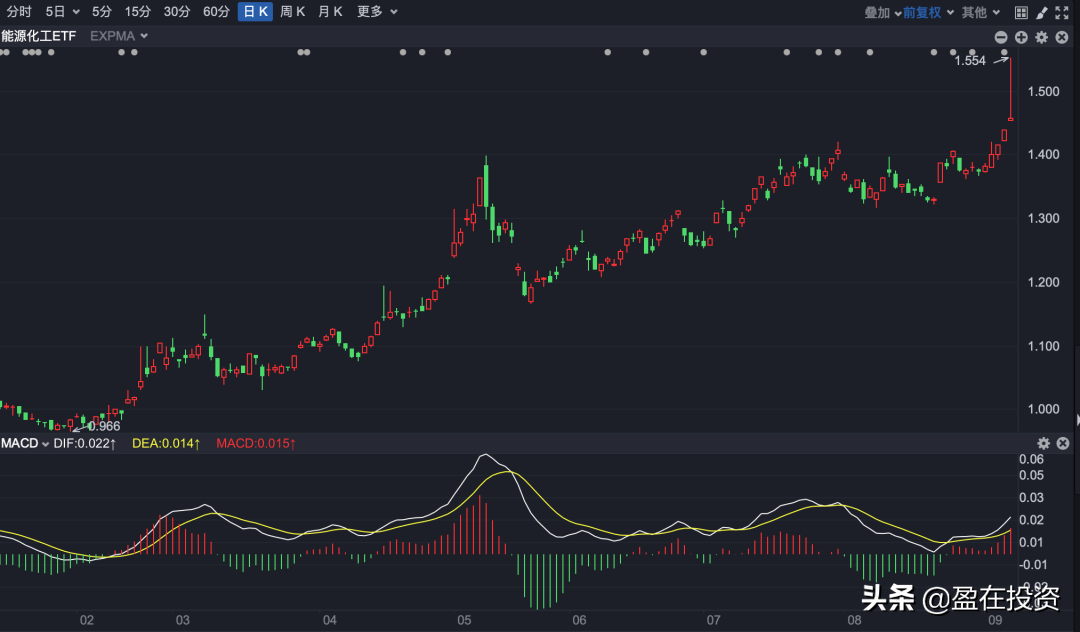Click the 能源化工ETF title text
This screenshot has width=1080, height=632.
[36, 35]
